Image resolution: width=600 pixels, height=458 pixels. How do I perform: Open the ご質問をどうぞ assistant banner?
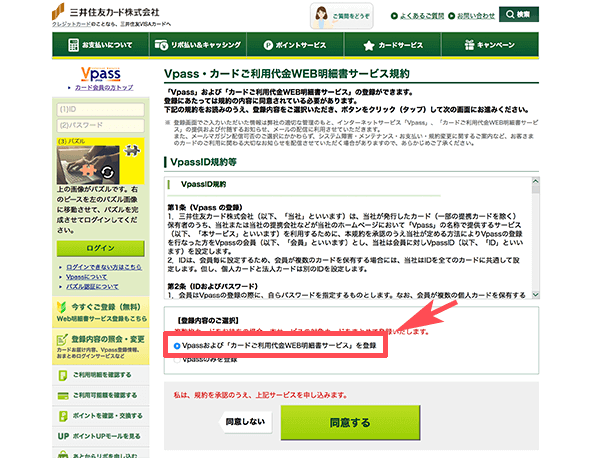pyautogui.click(x=342, y=16)
